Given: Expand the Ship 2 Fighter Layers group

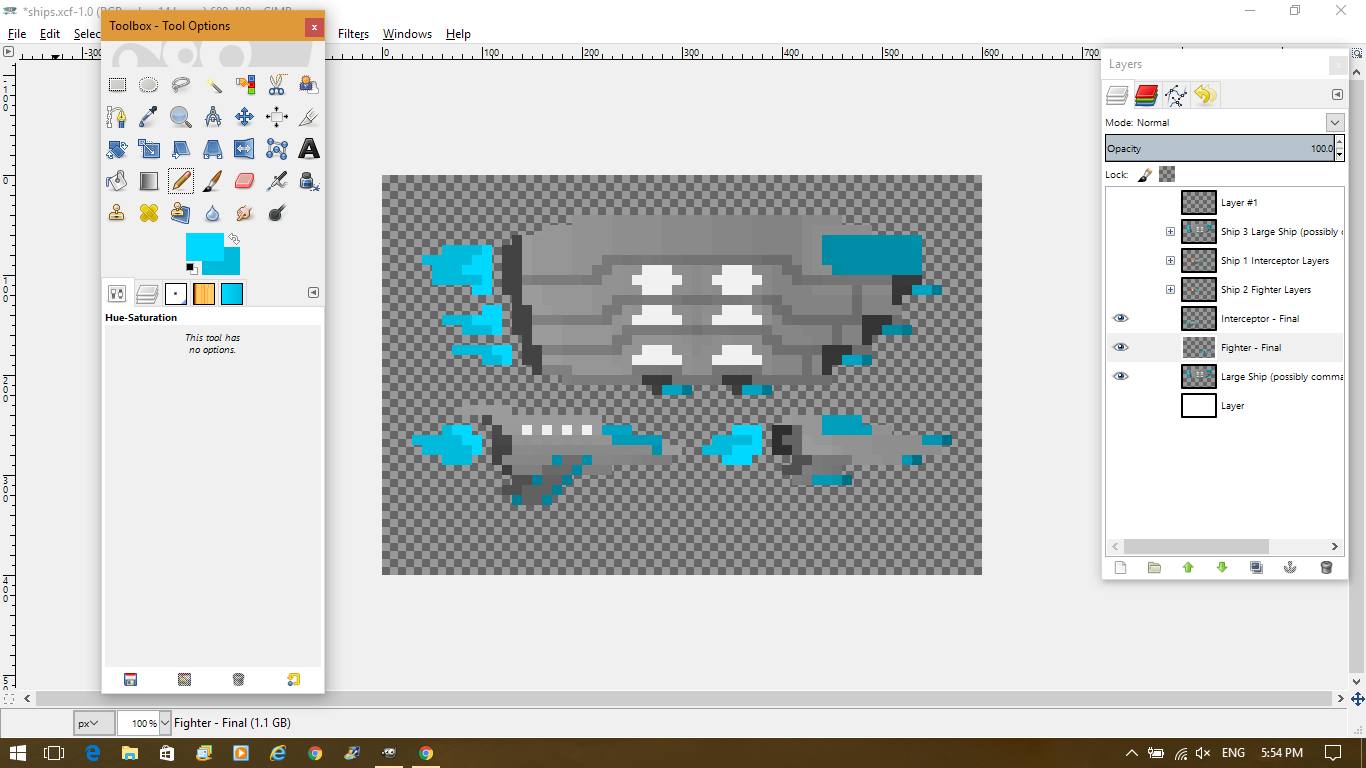Looking at the screenshot, I should point(1170,290).
